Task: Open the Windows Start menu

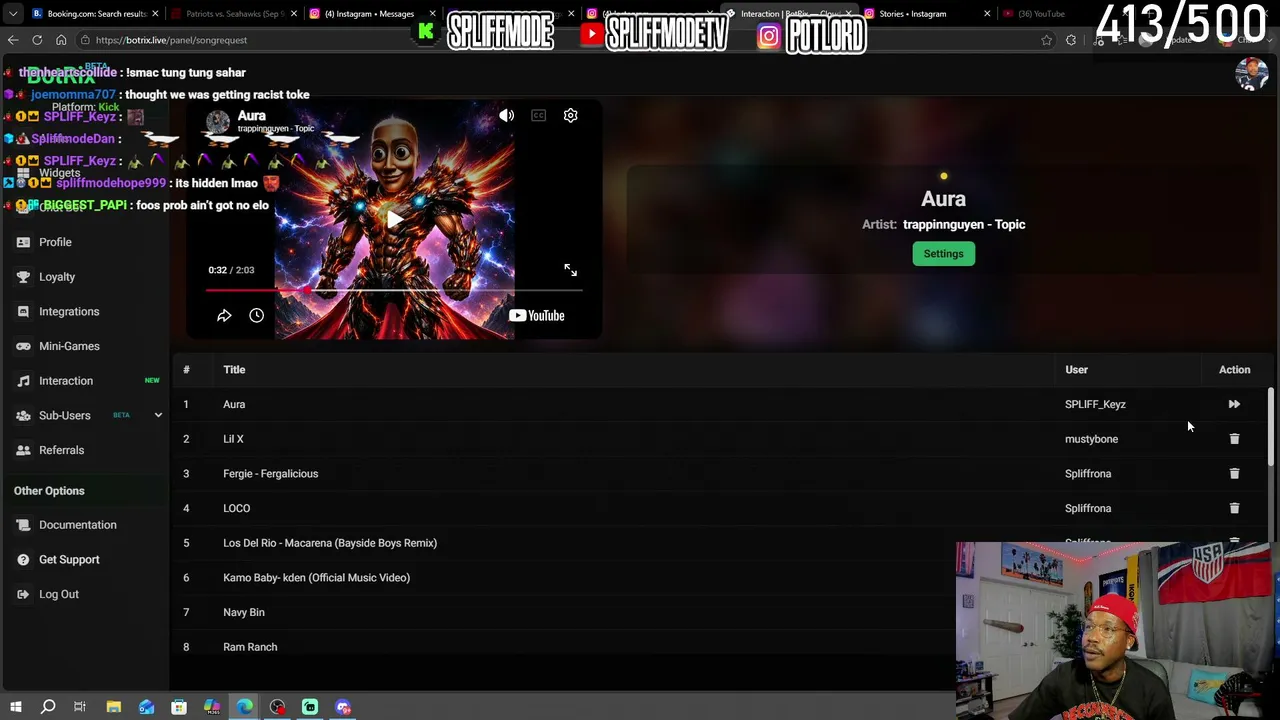Action: 15,708
